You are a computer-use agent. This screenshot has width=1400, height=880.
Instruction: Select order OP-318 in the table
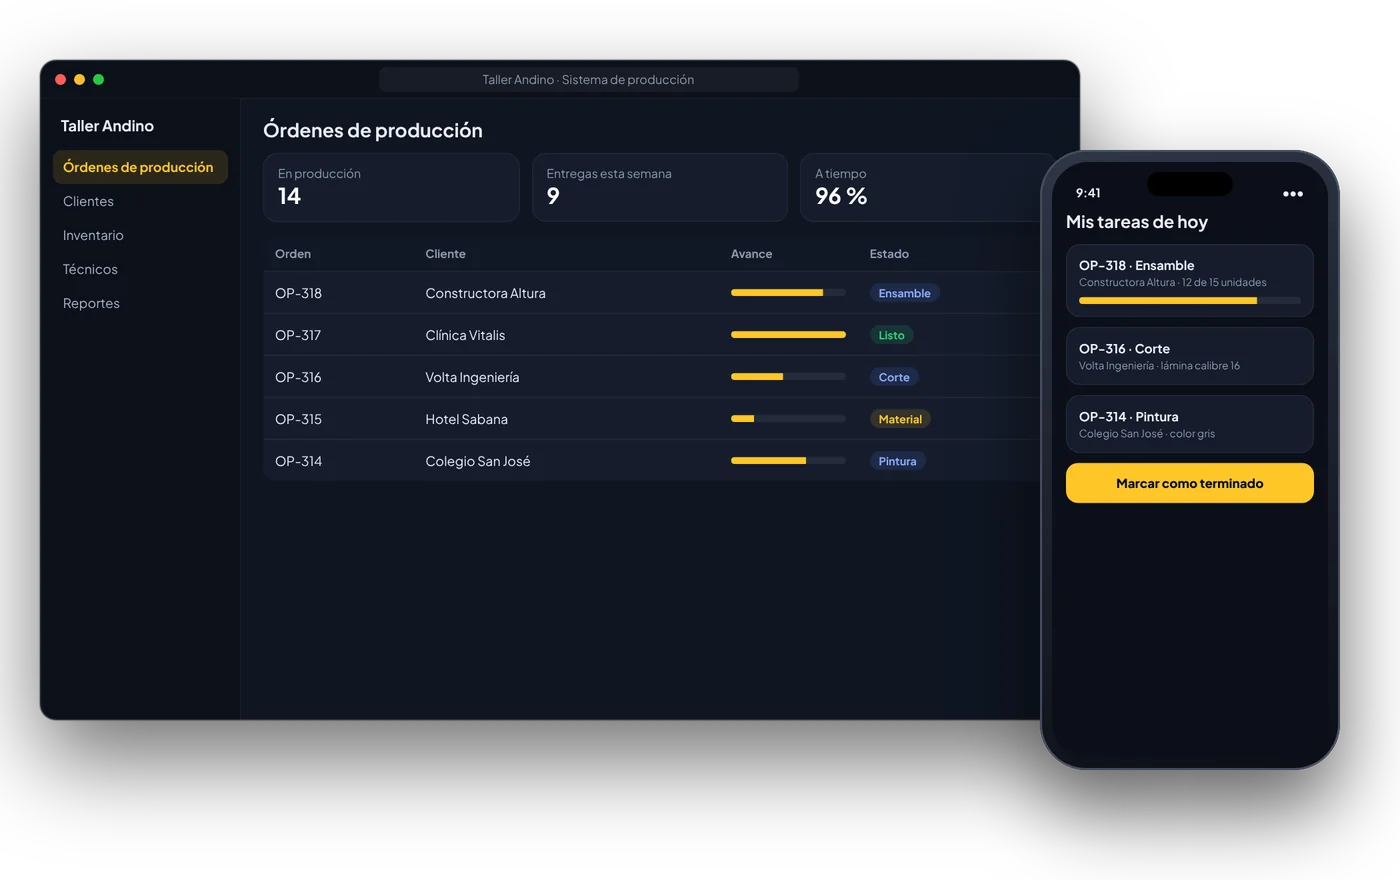coord(298,293)
